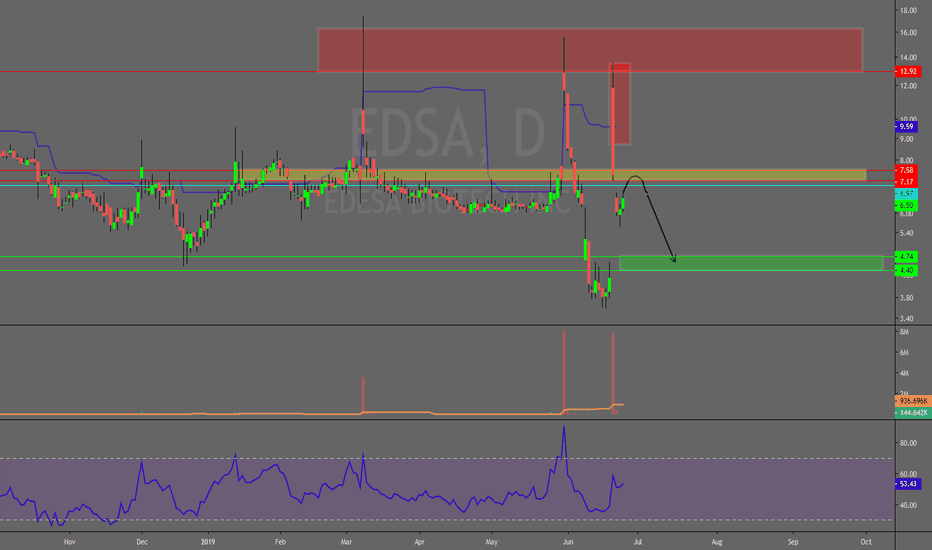Click the 18.00 price scale value
Viewport: 932px width, 550px height.
[908, 11]
